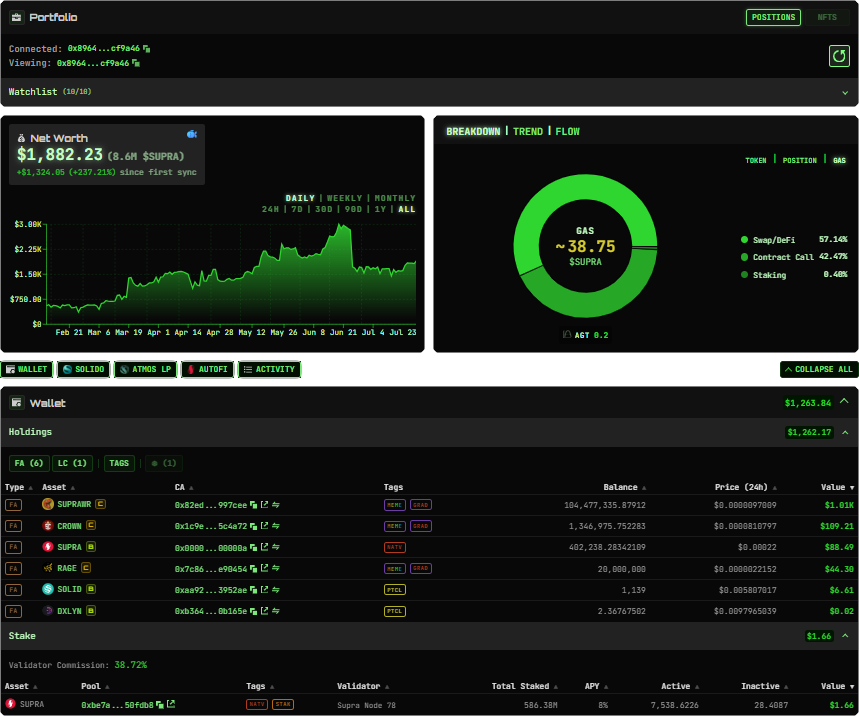Copy stake pool address 0xbe7a...50fdb8

pyautogui.click(x=159, y=704)
